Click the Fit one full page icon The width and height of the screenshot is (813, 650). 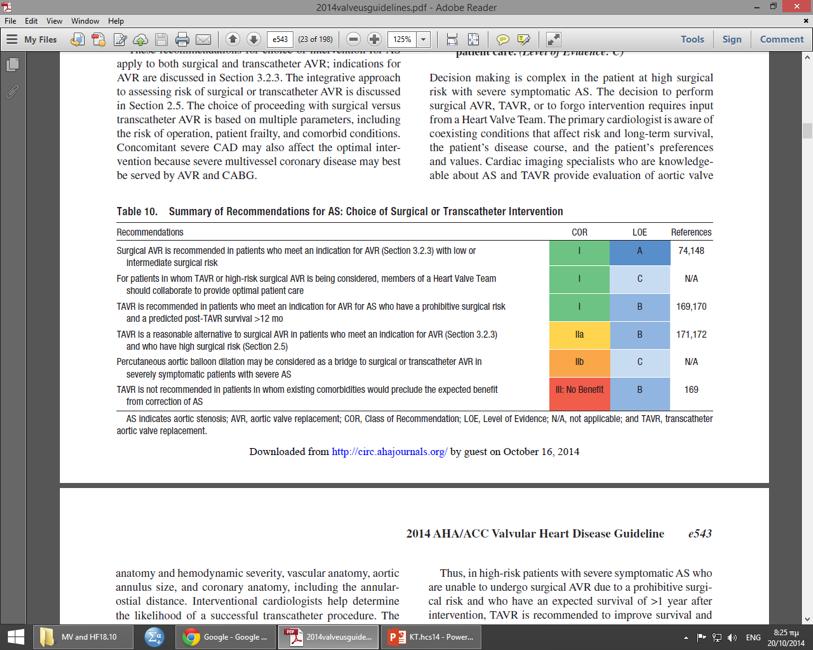[473, 39]
